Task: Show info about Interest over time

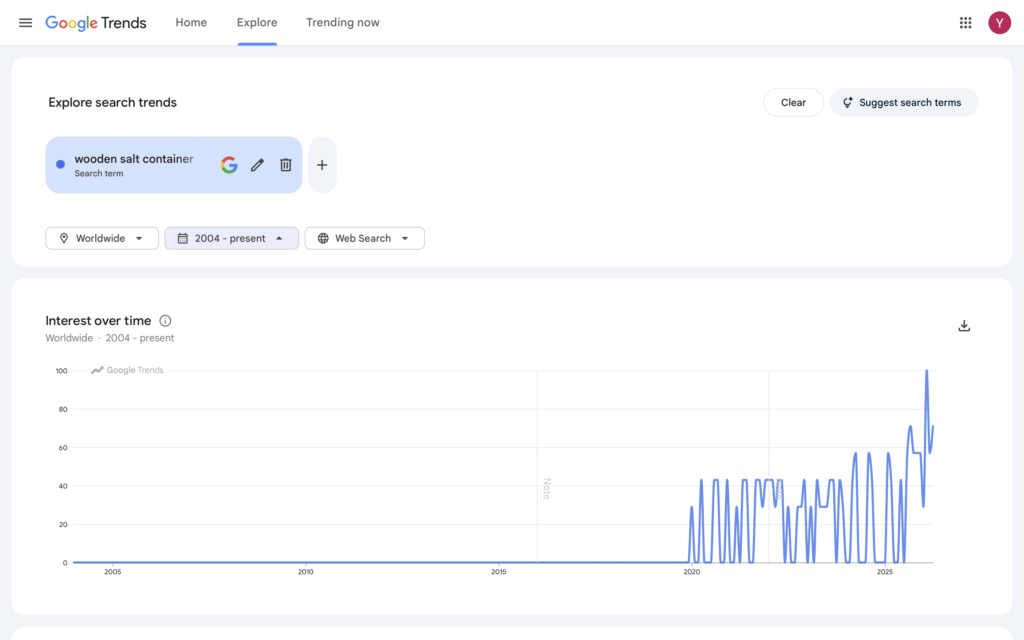Action: tap(166, 321)
